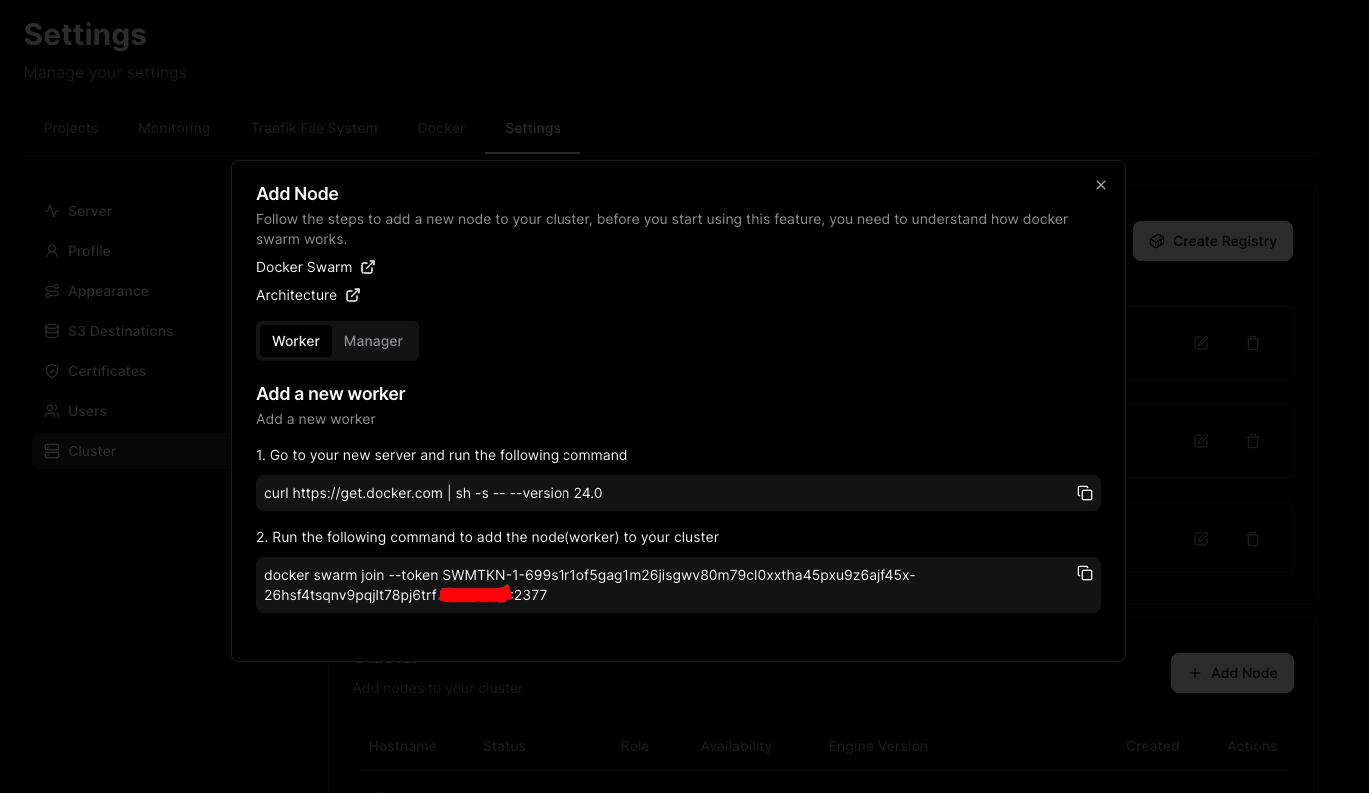The width and height of the screenshot is (1369, 793).
Task: Click the Add a new worker heading
Action: pos(330,394)
